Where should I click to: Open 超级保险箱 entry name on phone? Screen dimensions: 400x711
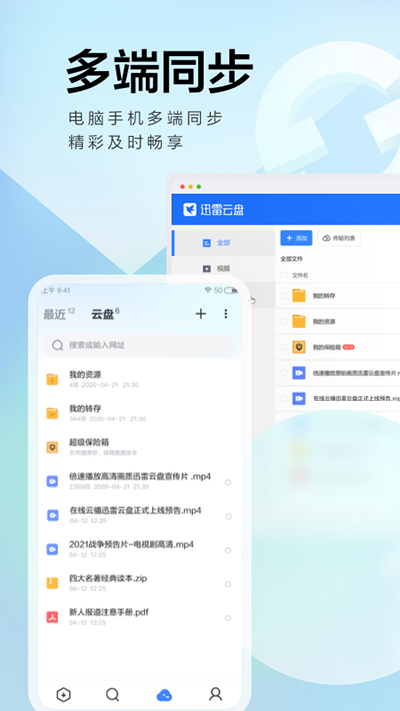(x=89, y=442)
